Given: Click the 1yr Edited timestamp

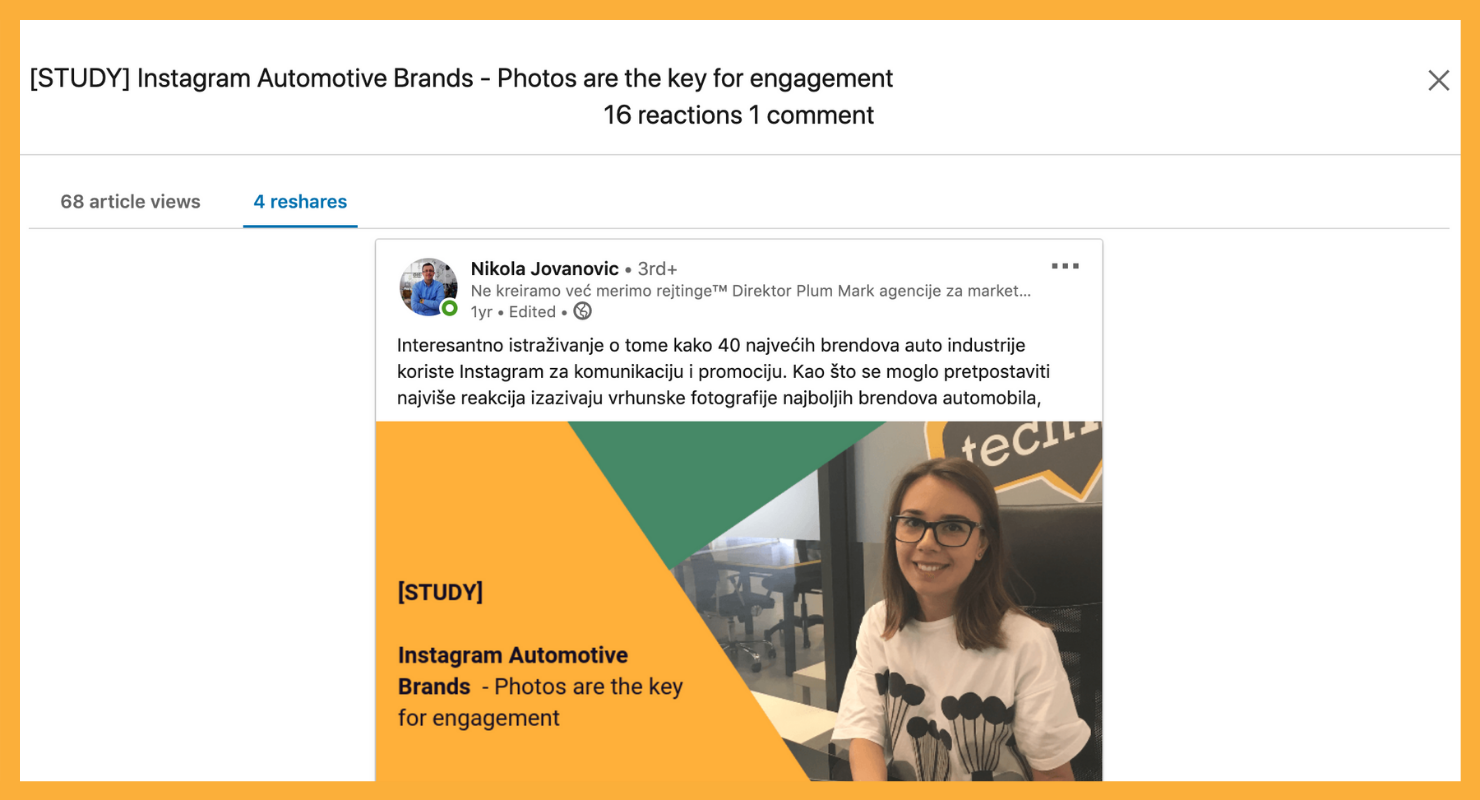Looking at the screenshot, I should pos(513,312).
